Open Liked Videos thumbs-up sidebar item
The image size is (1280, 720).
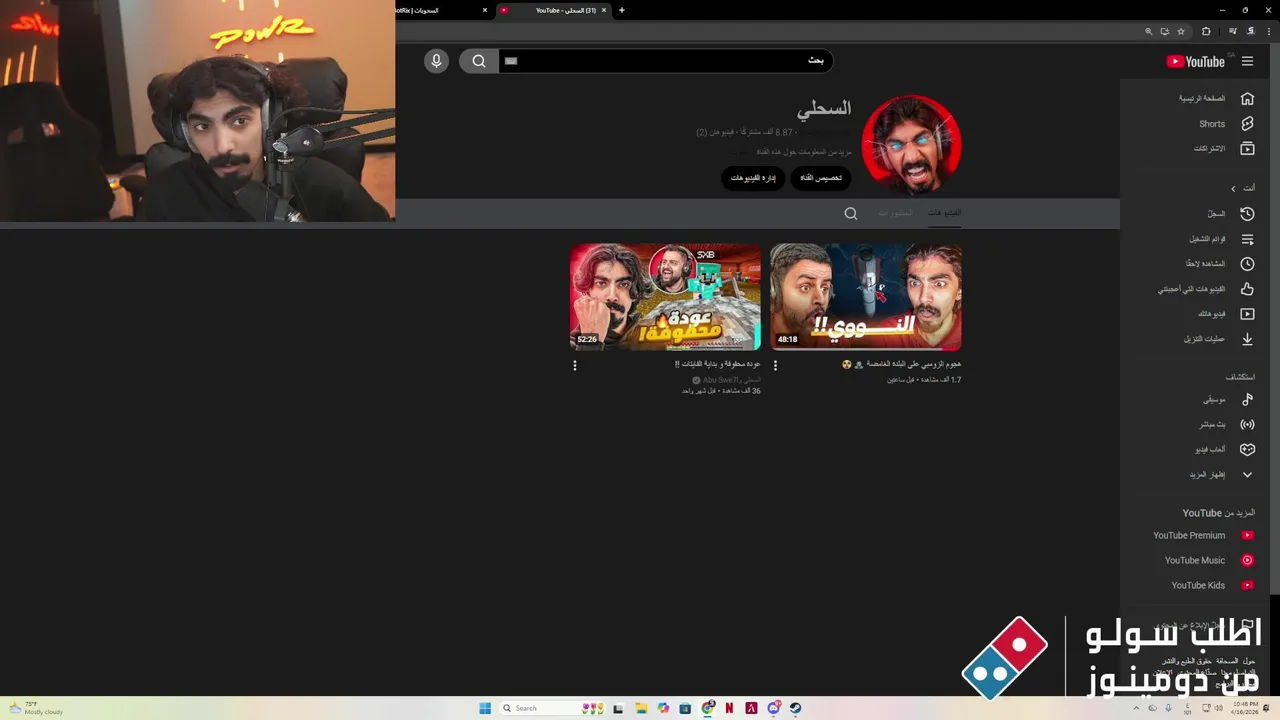coord(1207,289)
